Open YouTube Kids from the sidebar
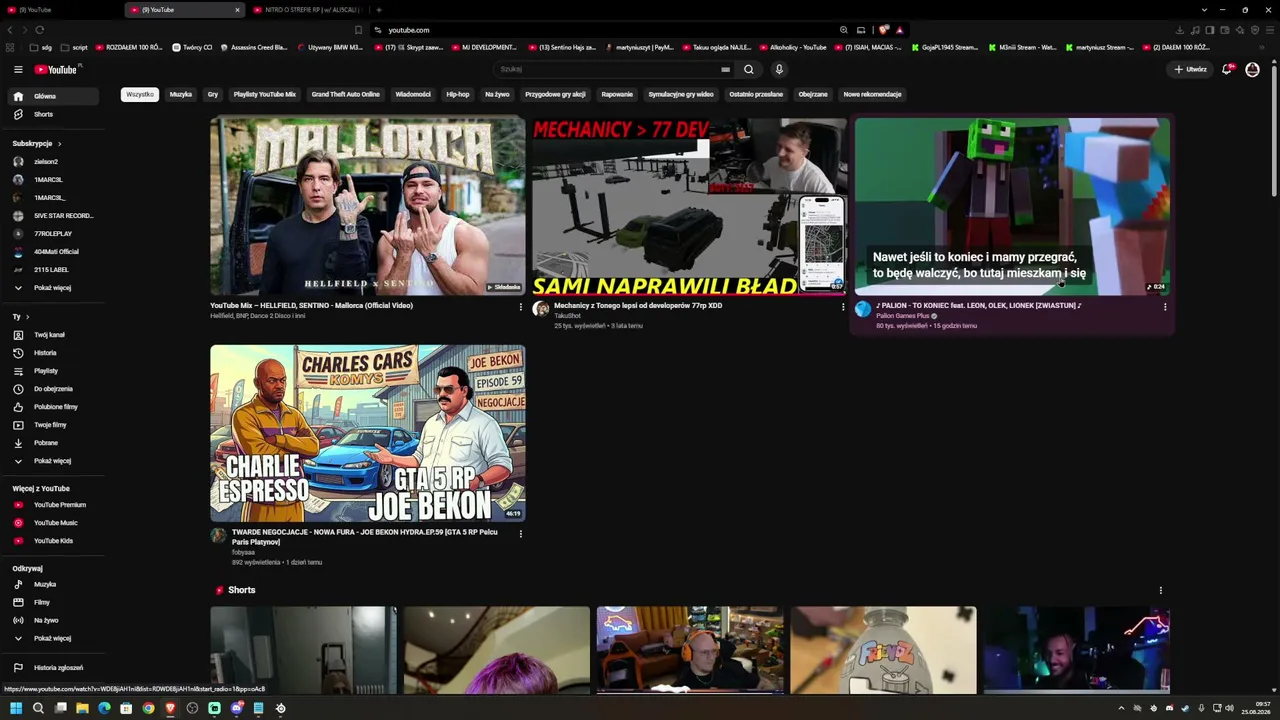The image size is (1280, 720). (55, 541)
